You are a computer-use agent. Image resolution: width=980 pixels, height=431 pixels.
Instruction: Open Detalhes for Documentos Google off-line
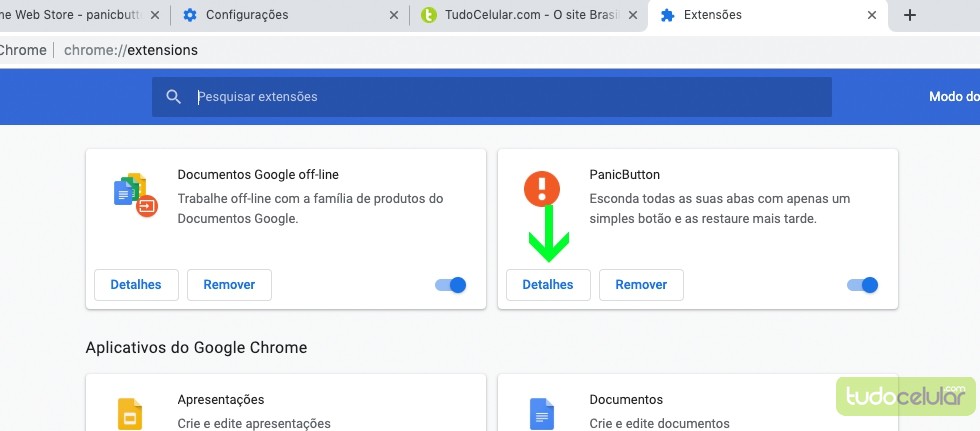[136, 285]
